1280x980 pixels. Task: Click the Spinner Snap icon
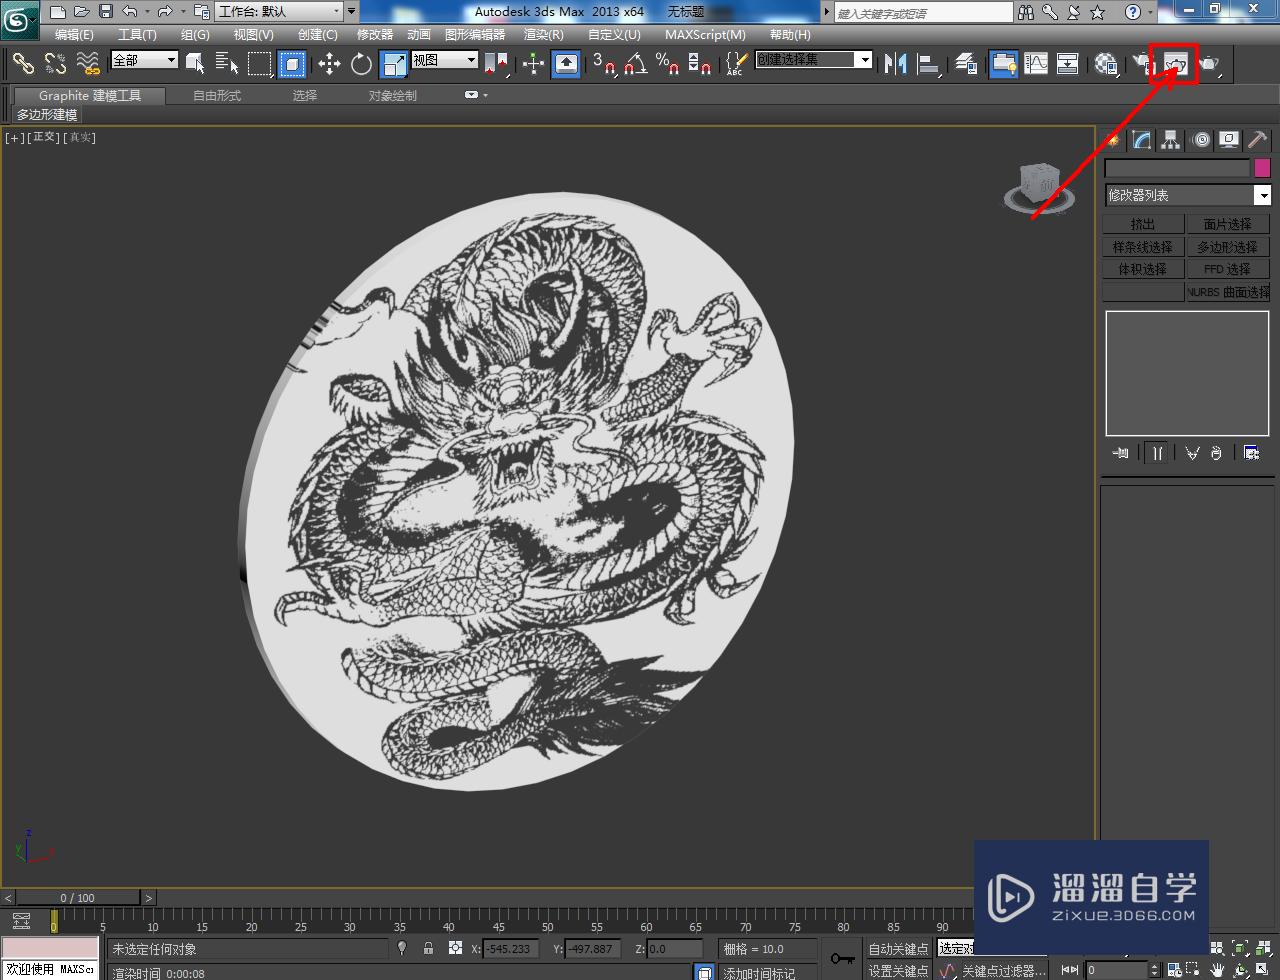coord(700,64)
